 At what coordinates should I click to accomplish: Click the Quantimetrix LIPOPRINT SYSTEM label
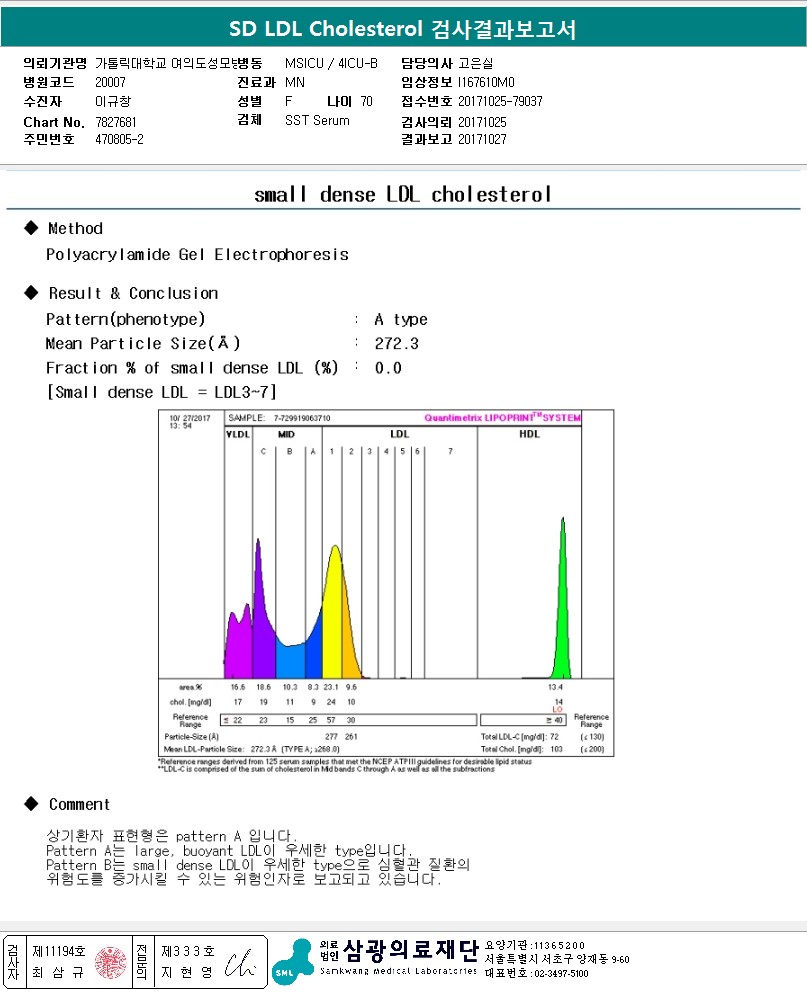[502, 418]
